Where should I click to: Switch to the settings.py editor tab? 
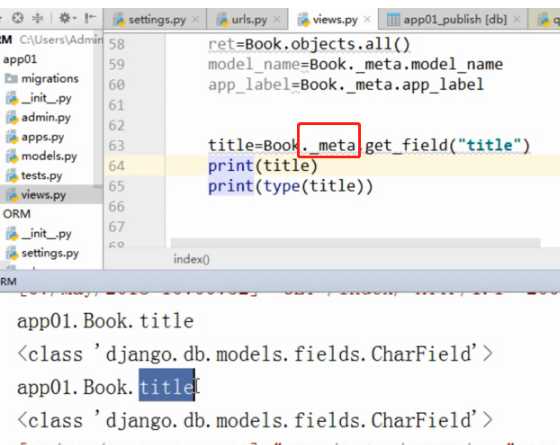point(155,19)
